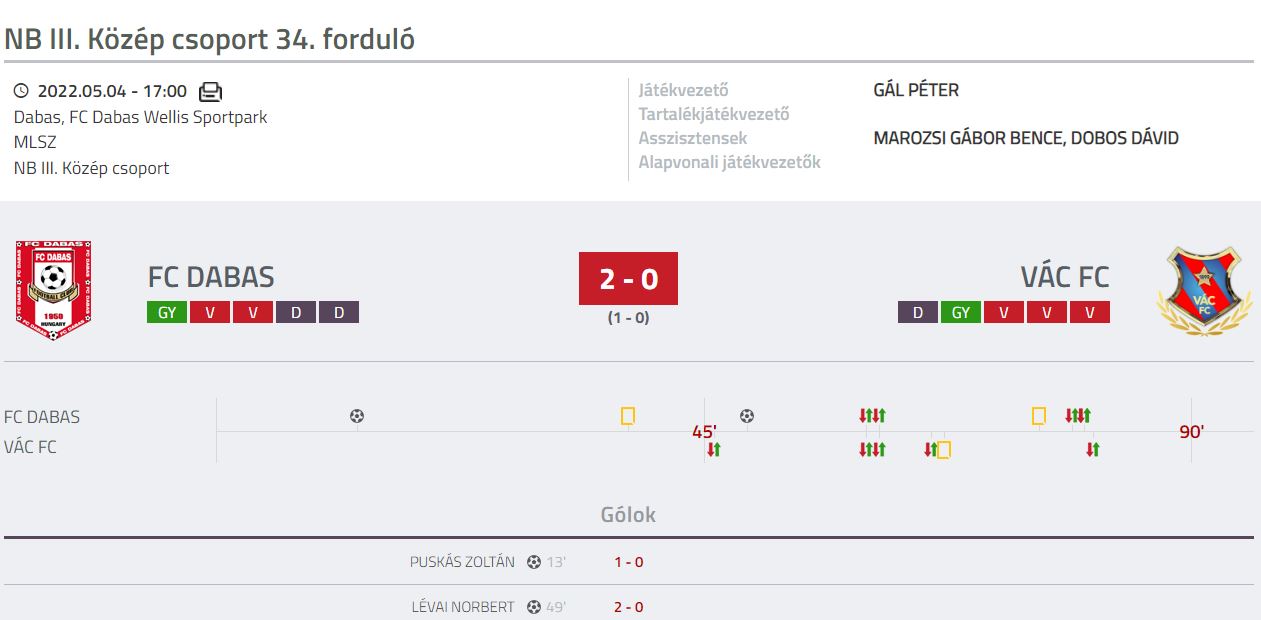Screen dimensions: 1261x620
Task: Click the print icon beside match date
Action: (210, 92)
